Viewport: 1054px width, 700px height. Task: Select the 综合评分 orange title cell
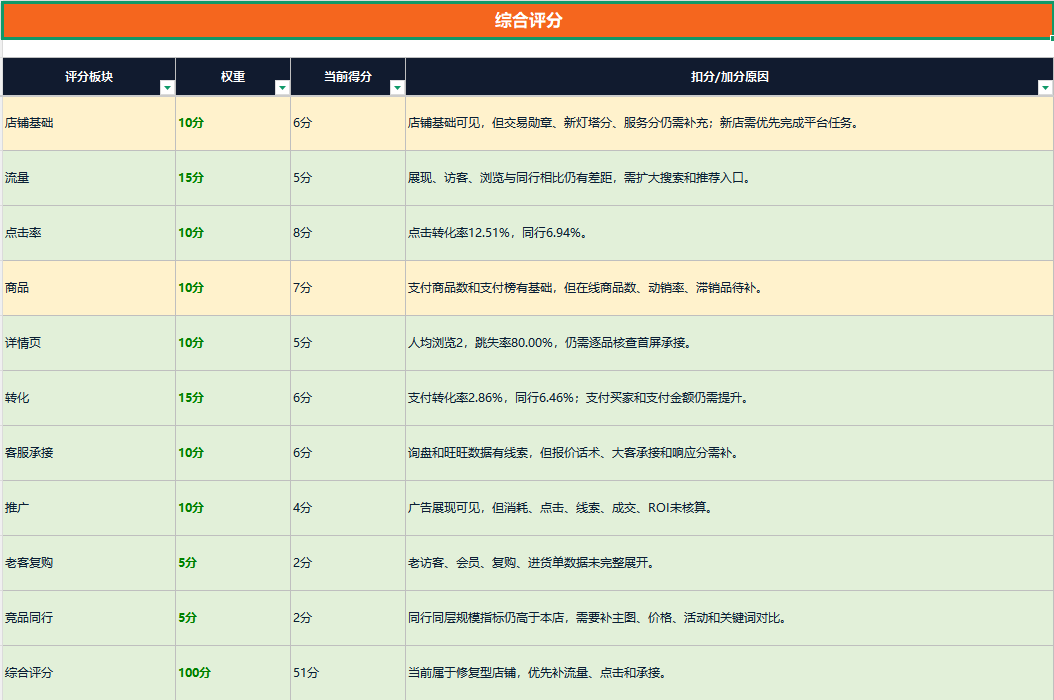pyautogui.click(x=528, y=21)
